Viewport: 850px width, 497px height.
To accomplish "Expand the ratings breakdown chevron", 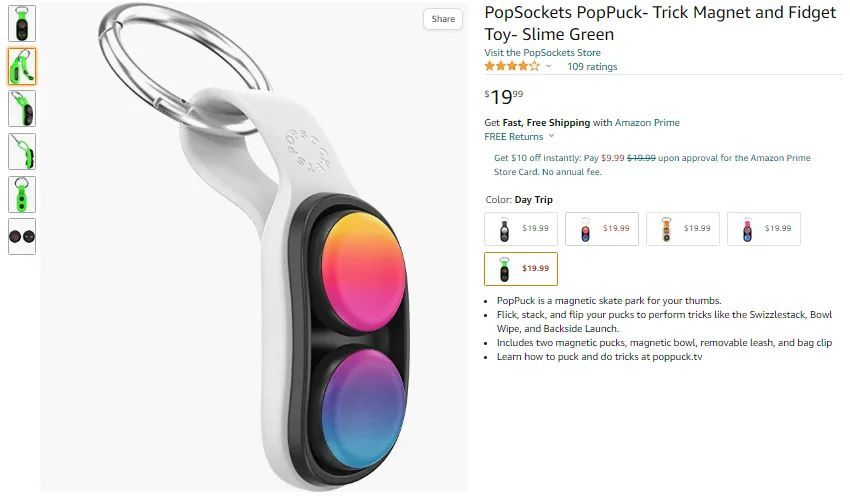I will click(x=548, y=67).
